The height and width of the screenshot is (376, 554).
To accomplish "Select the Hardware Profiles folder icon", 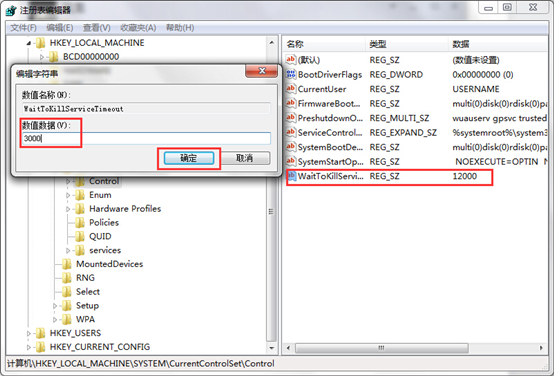I will click(79, 209).
